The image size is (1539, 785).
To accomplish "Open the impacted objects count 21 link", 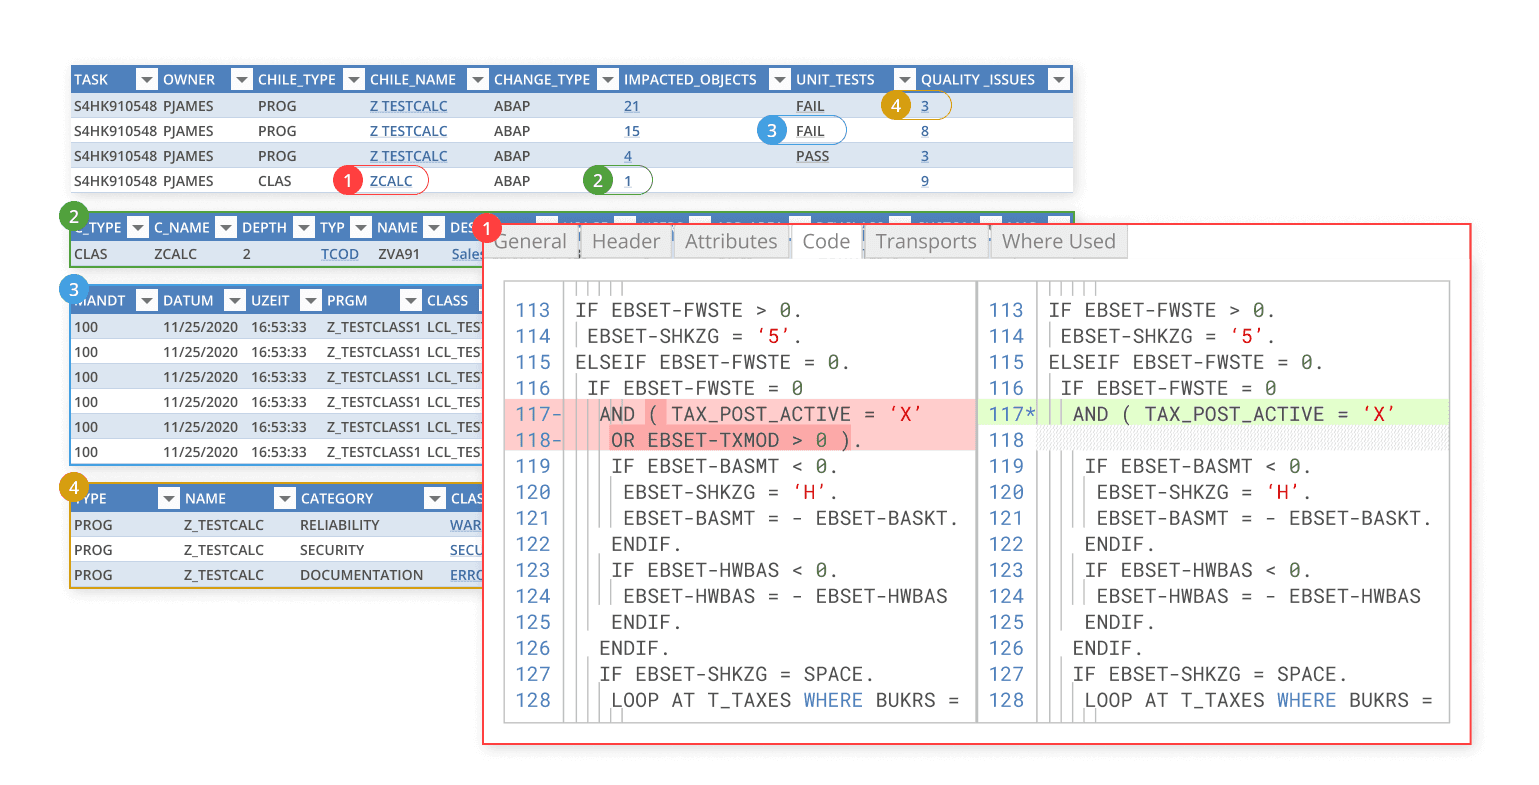I will [x=631, y=106].
